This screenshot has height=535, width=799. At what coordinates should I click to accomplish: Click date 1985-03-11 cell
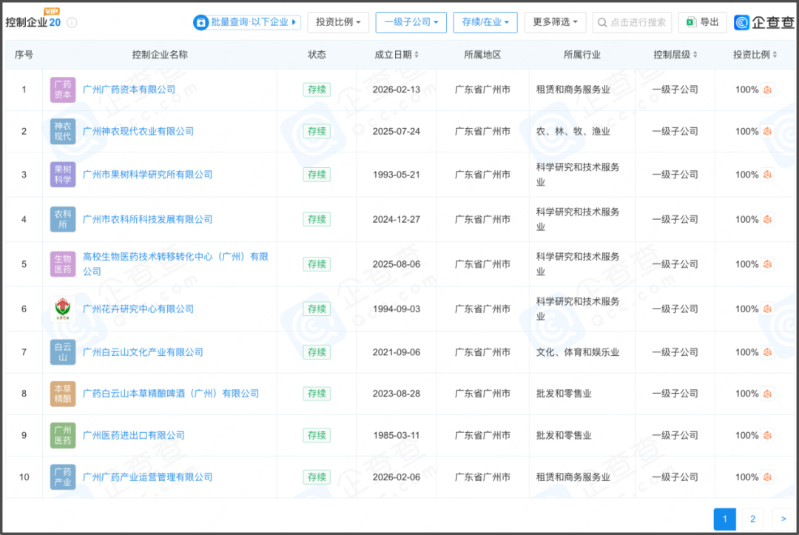coord(396,436)
